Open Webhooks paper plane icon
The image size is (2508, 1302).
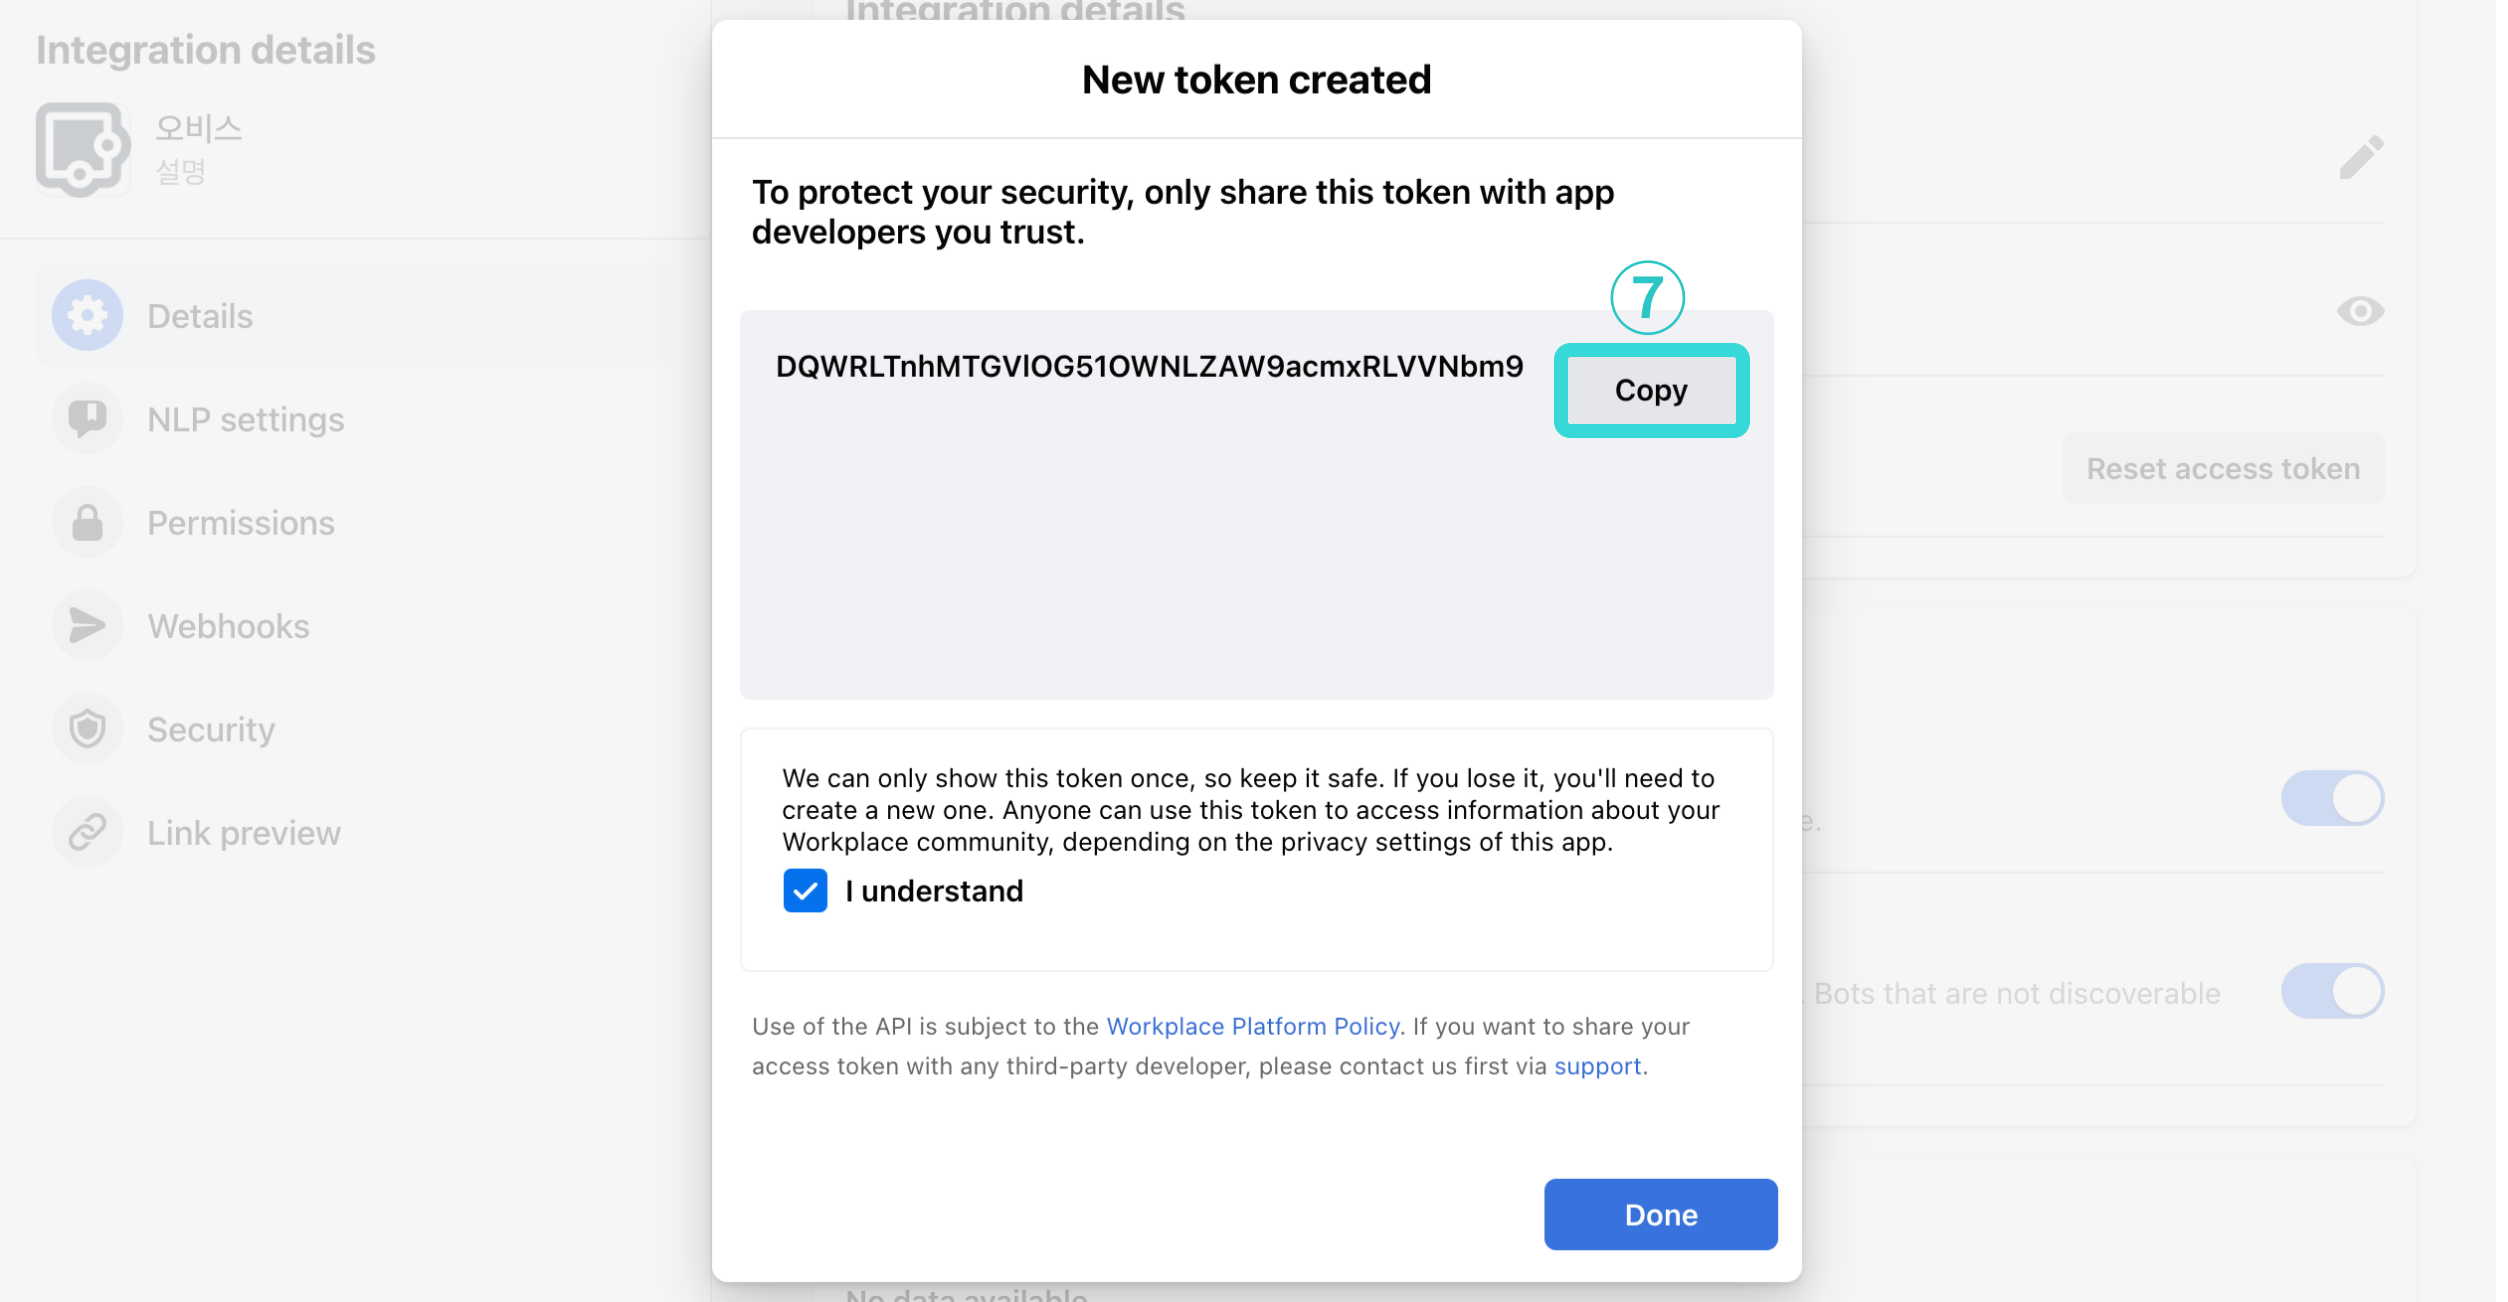[x=87, y=626]
